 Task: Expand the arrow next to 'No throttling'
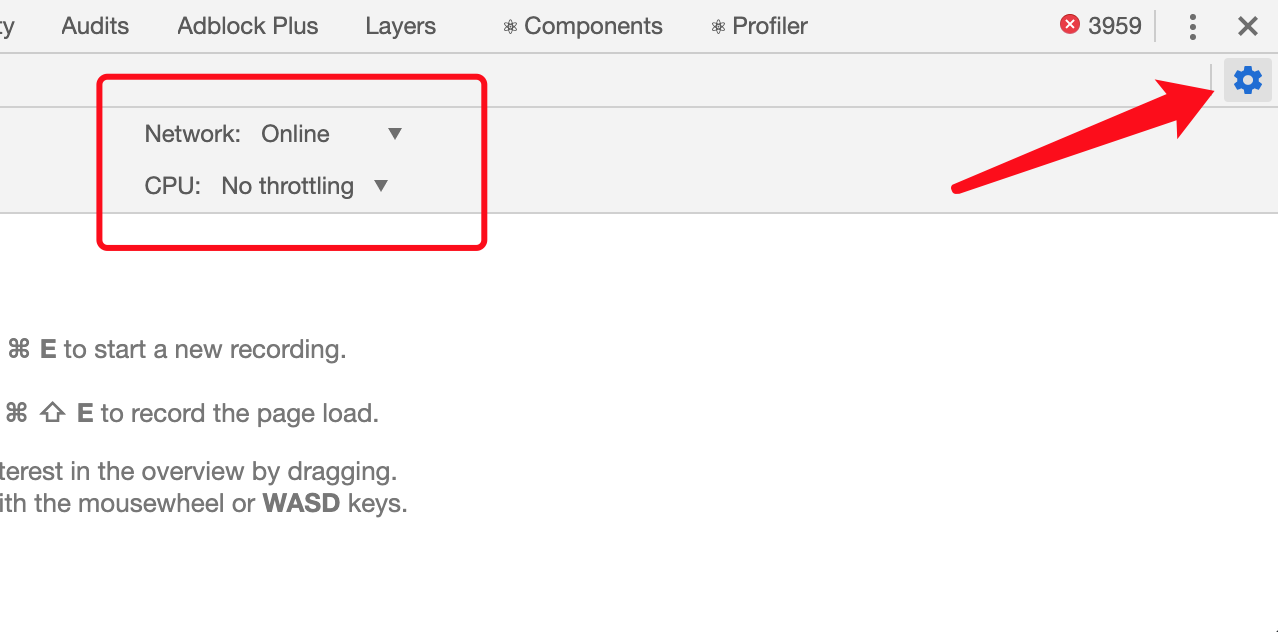pos(380,186)
